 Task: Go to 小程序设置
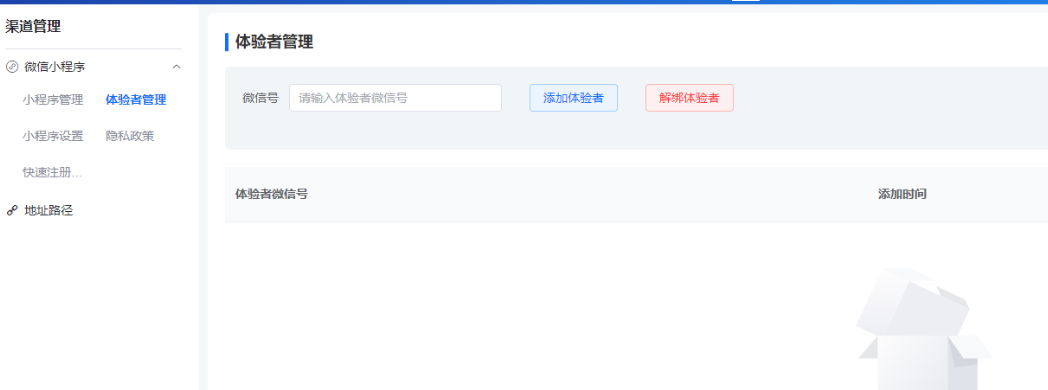(x=53, y=136)
